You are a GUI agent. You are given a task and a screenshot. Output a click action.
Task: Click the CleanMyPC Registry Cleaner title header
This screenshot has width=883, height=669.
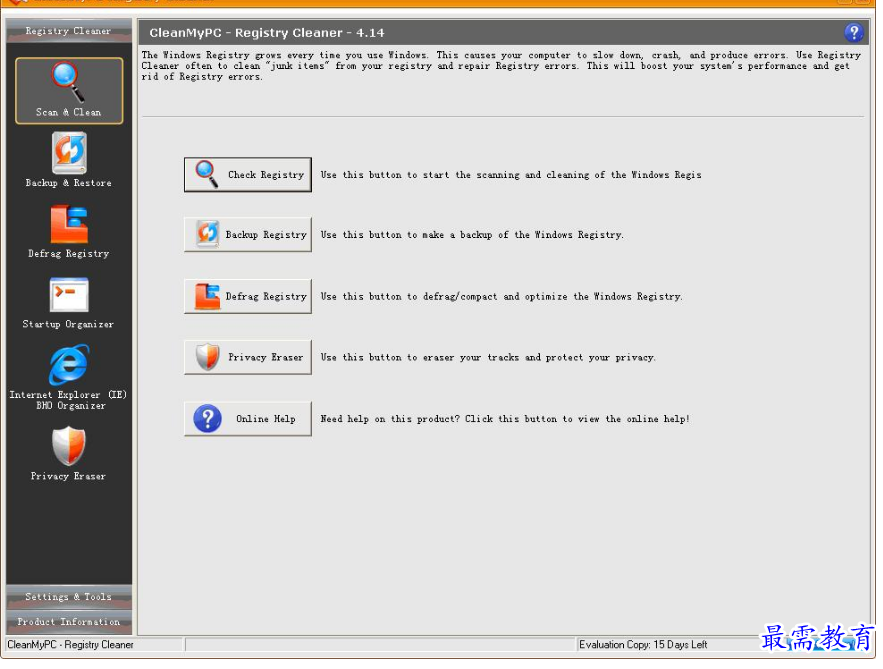click(x=267, y=33)
